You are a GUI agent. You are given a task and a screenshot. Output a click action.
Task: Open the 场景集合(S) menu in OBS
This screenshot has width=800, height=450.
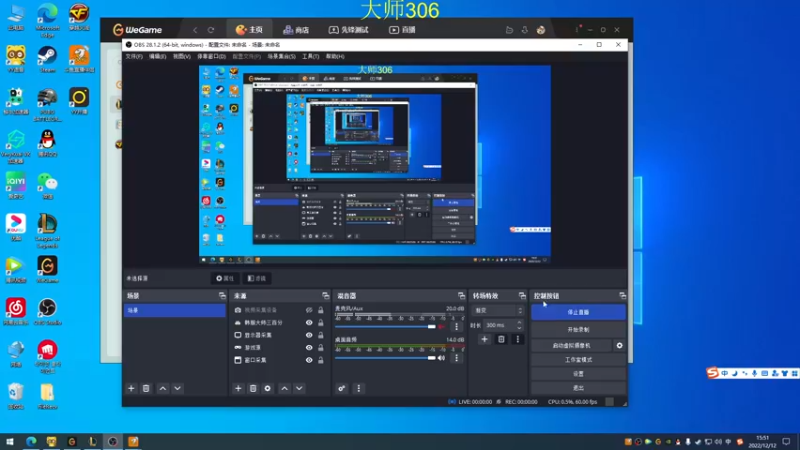point(282,56)
